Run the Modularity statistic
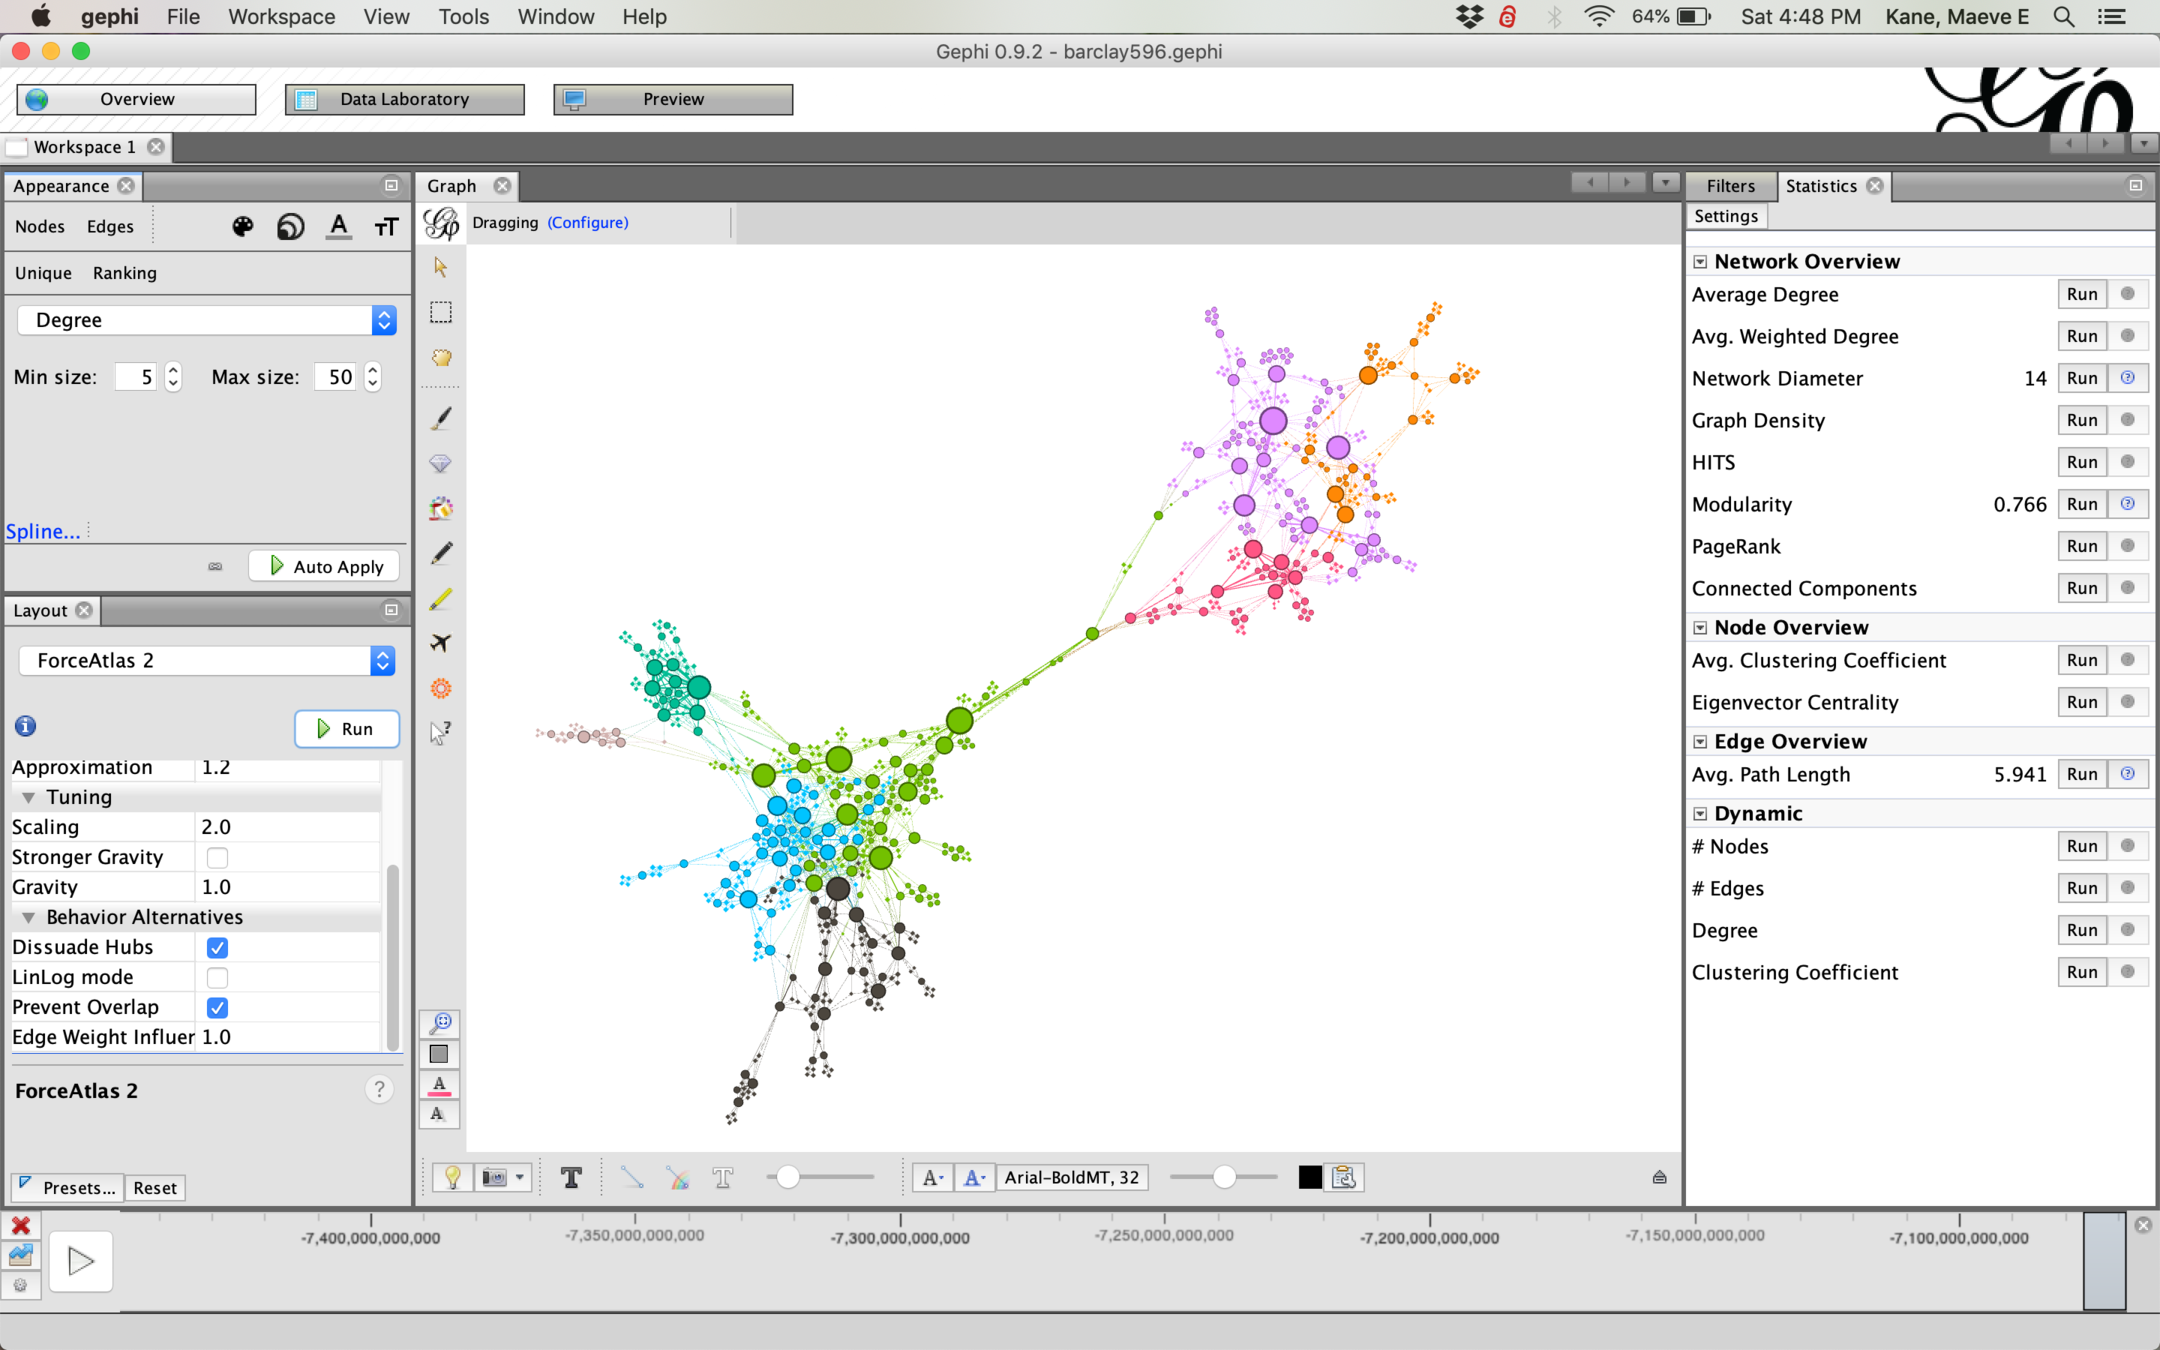 pos(2081,504)
